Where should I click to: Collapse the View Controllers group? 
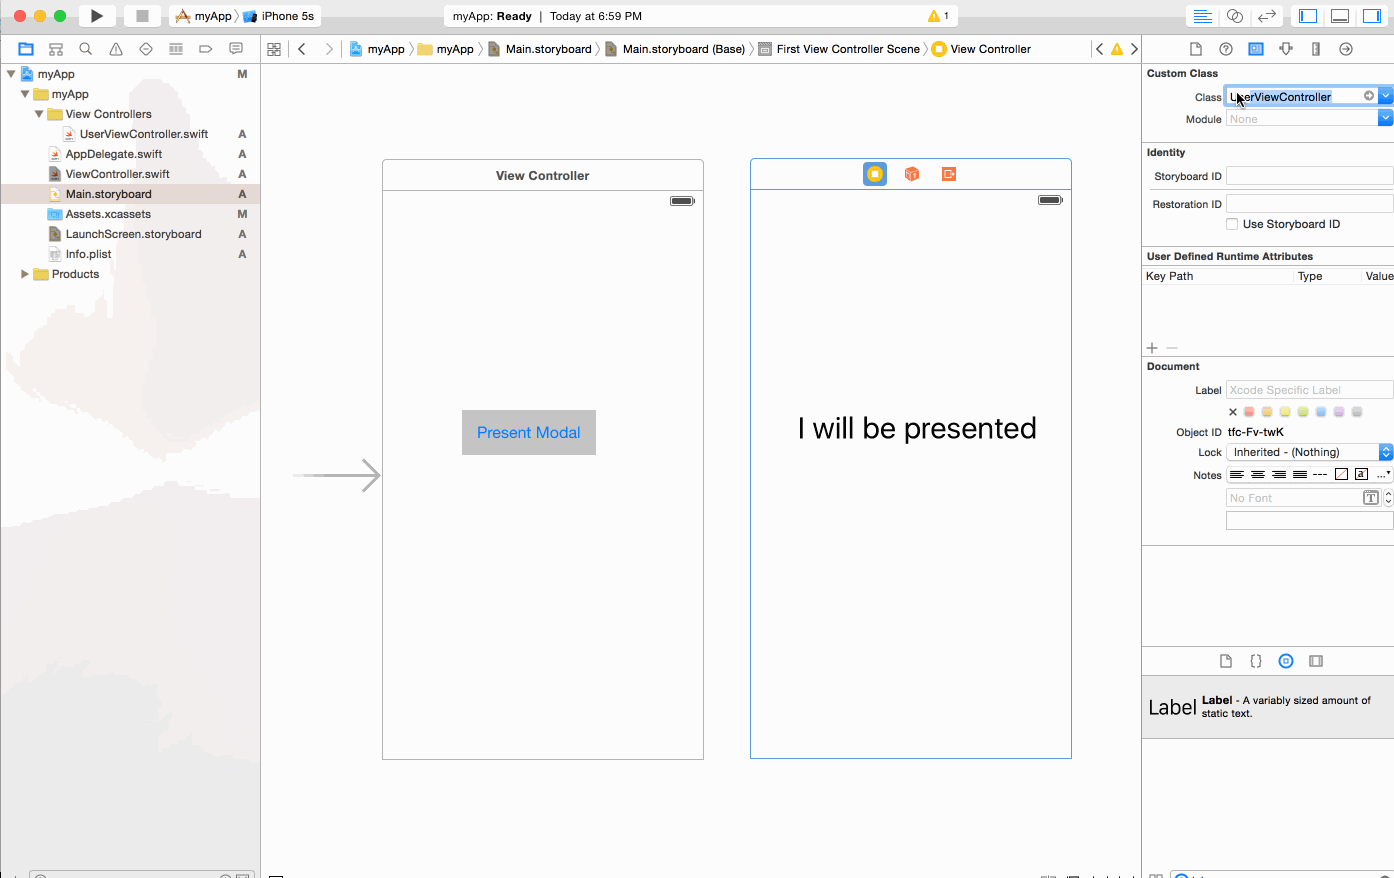(39, 114)
